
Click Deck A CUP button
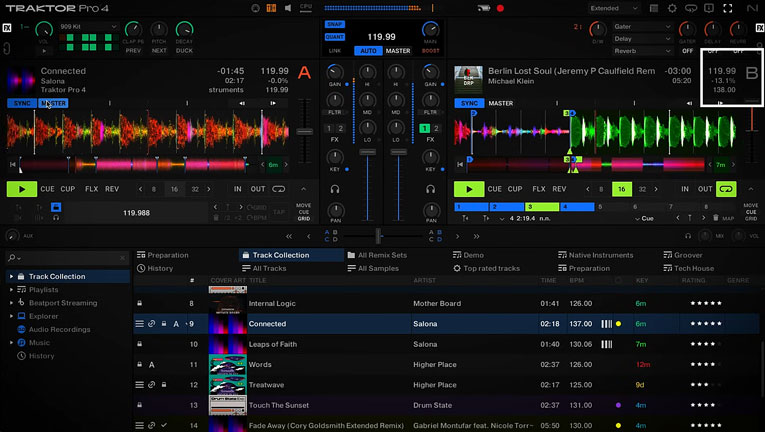tap(68, 189)
